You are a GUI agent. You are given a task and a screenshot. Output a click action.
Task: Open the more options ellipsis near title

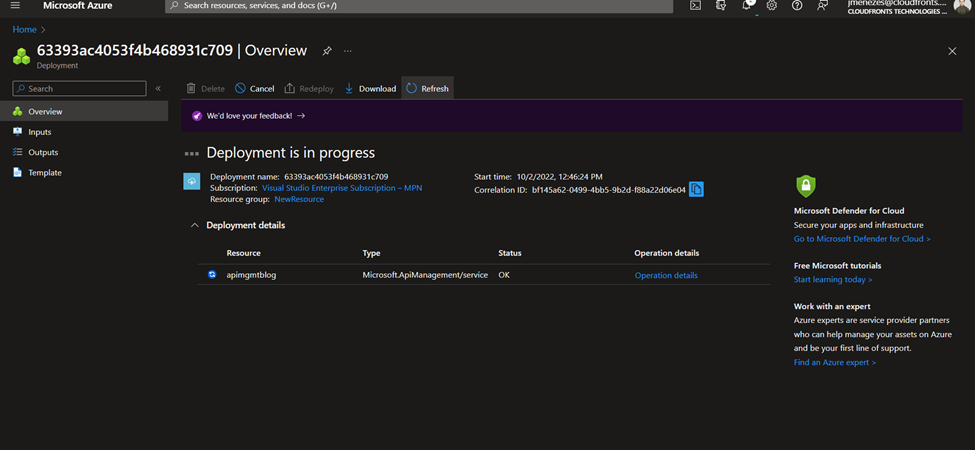[x=348, y=51]
